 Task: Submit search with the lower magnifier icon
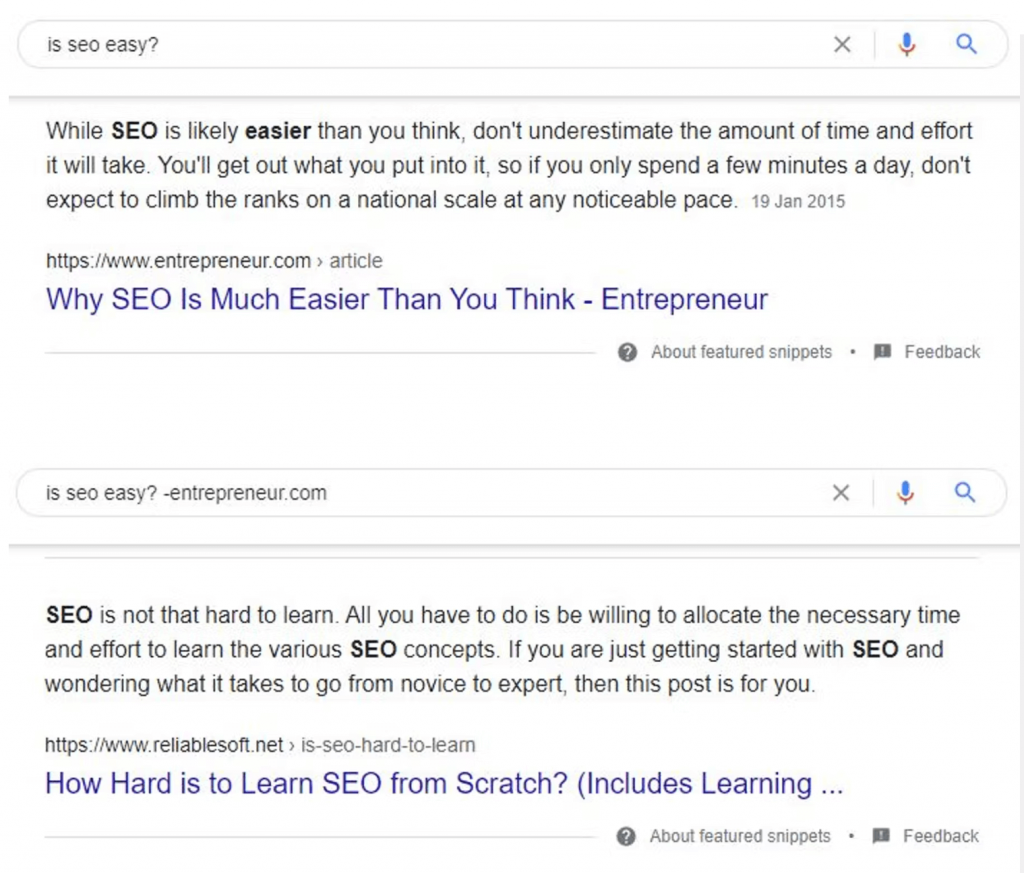[965, 492]
